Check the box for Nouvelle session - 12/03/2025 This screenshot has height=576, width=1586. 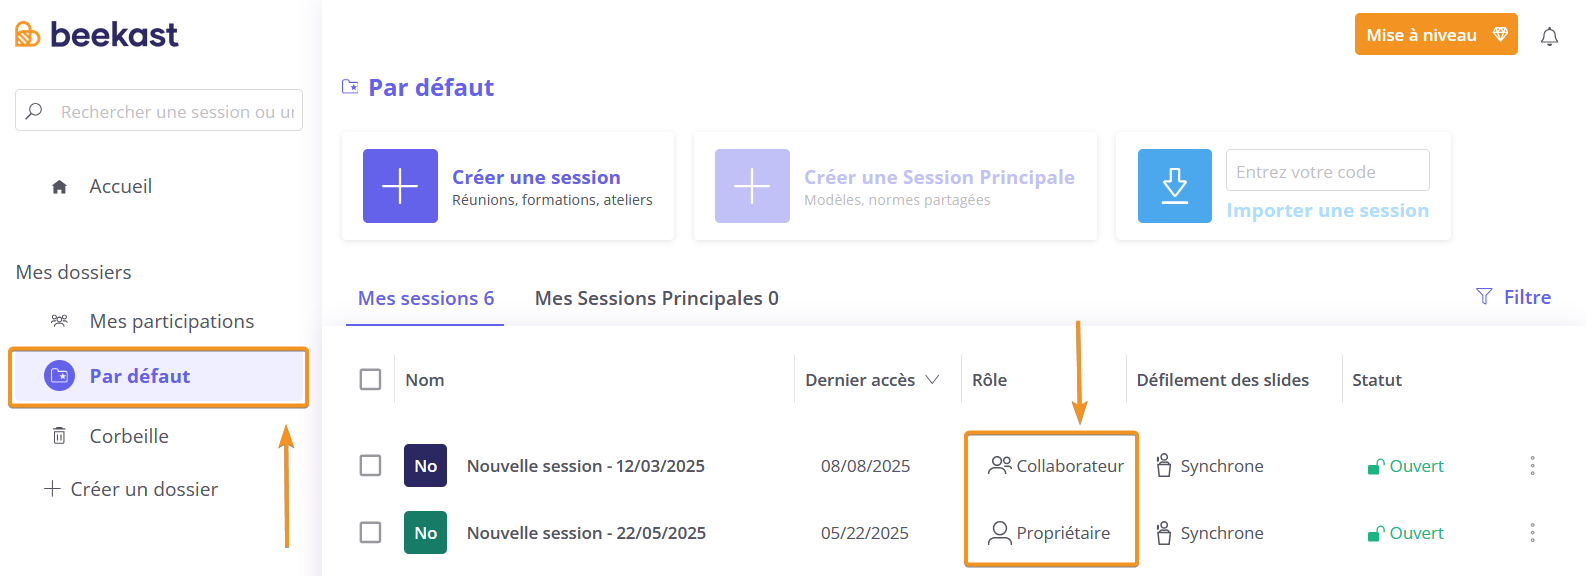[x=370, y=466]
